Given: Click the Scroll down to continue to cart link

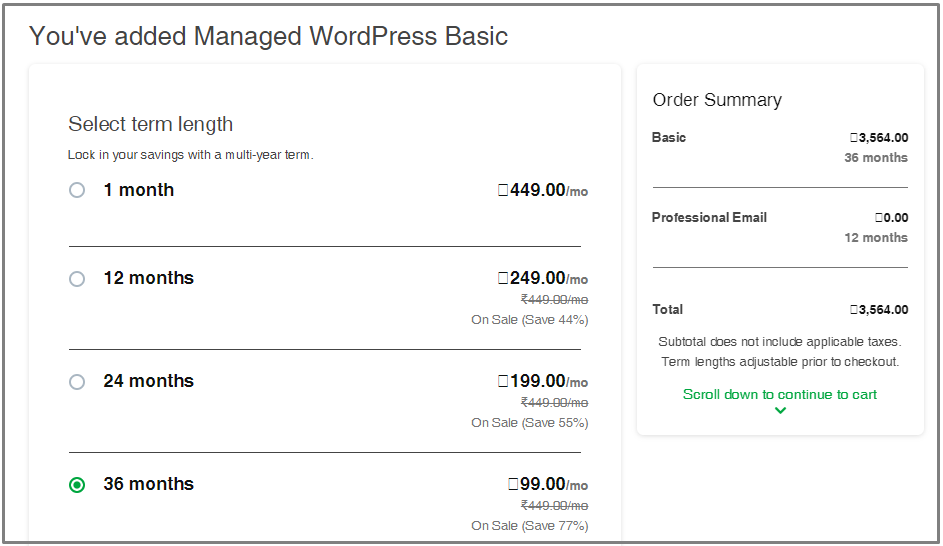Looking at the screenshot, I should (779, 394).
